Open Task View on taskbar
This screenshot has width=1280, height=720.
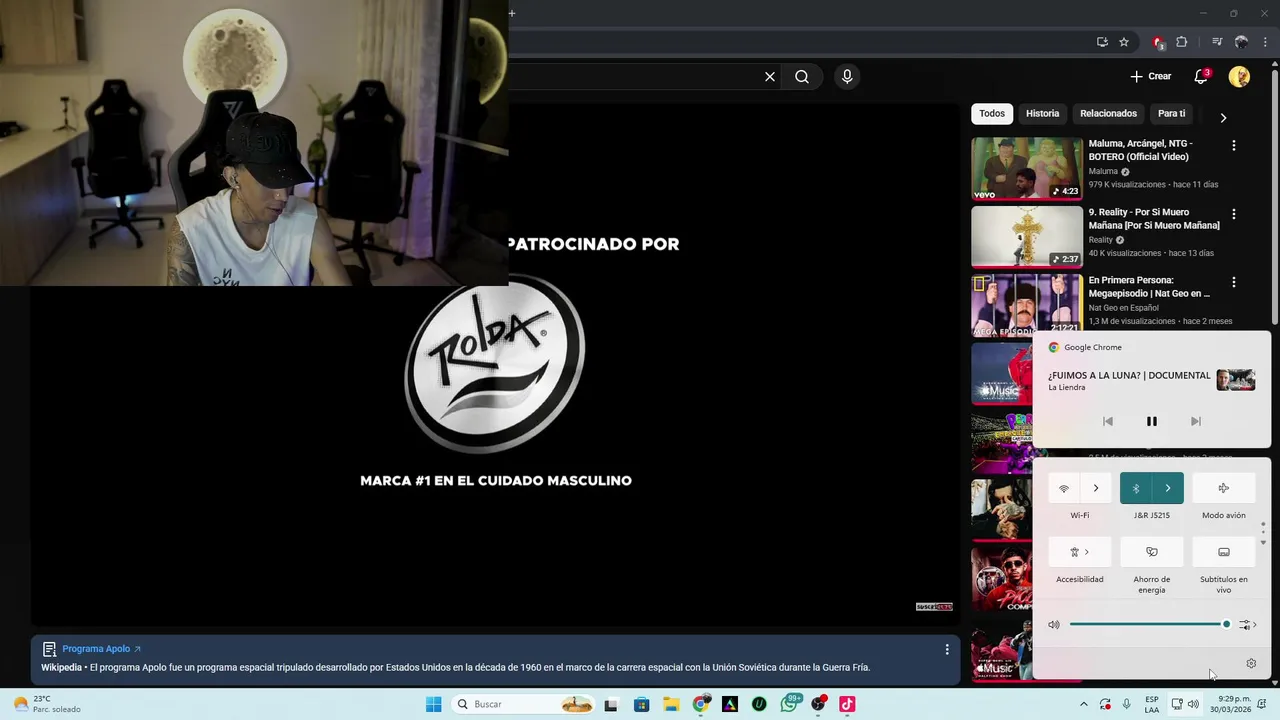pyautogui.click(x=611, y=704)
